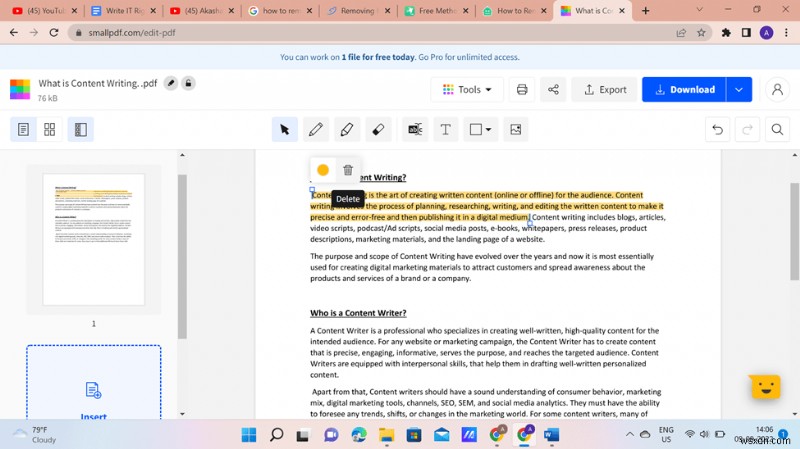Reload the page
Screen dimensions: 800x449
click(x=54, y=33)
